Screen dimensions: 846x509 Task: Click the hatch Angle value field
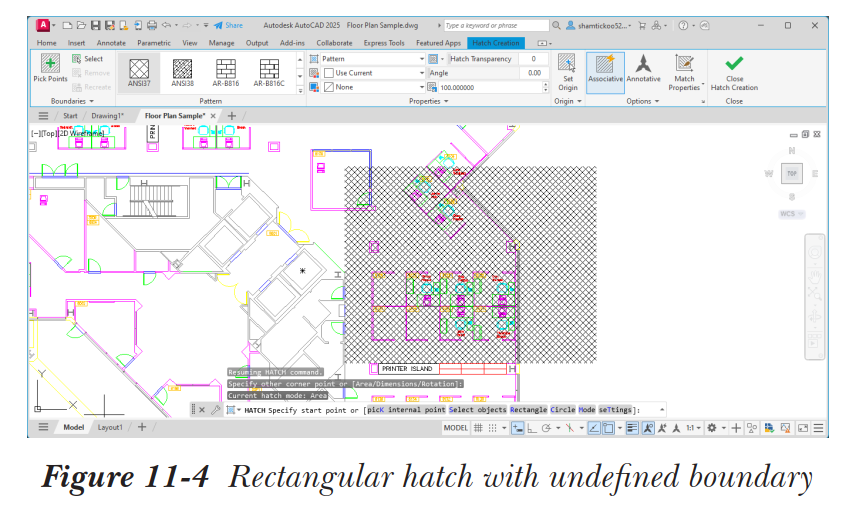click(533, 73)
